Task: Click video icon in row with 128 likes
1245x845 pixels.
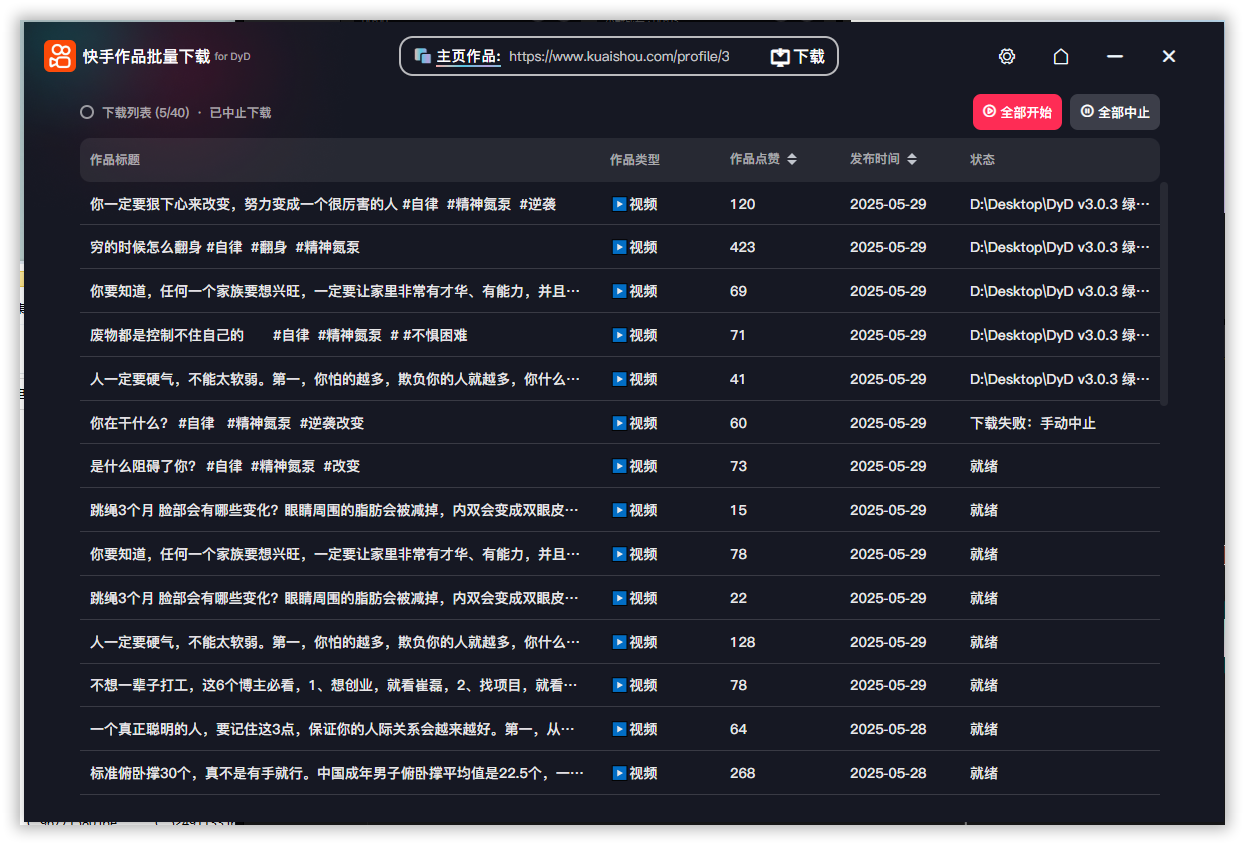Action: 619,642
